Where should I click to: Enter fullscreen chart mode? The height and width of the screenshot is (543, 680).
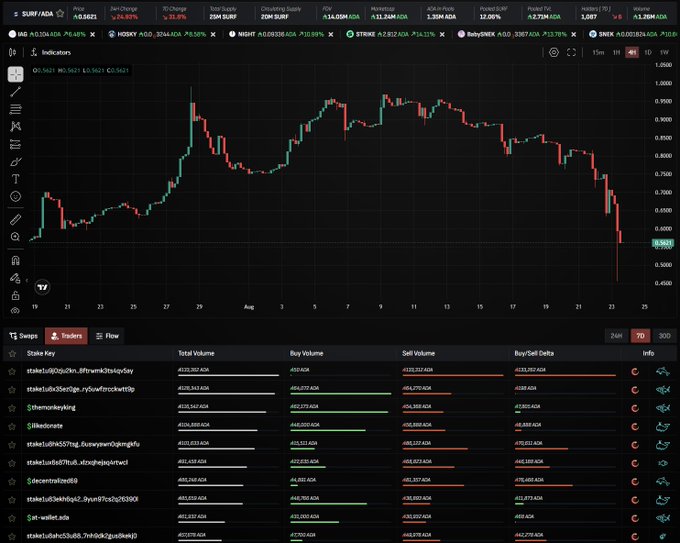[x=572, y=52]
